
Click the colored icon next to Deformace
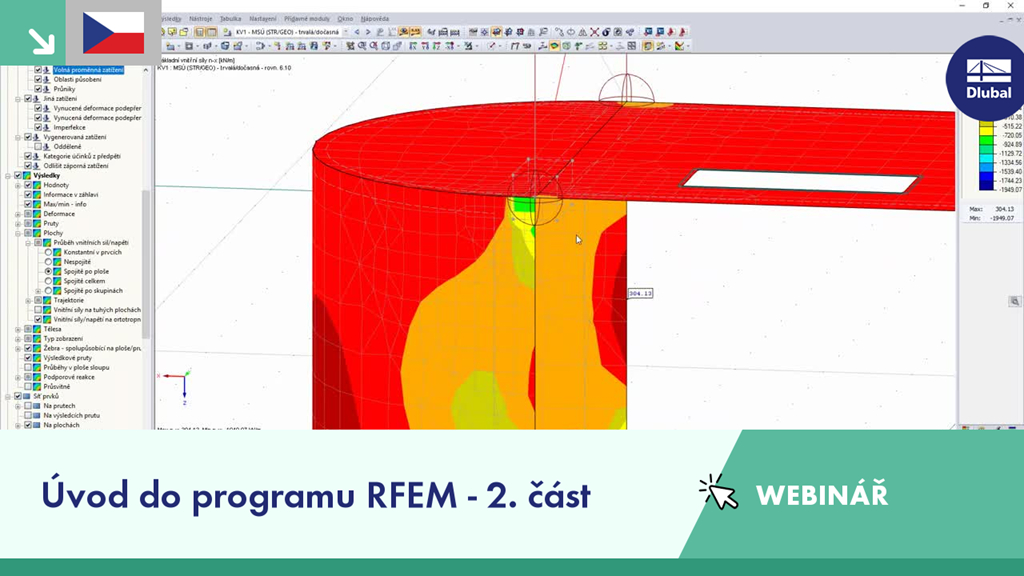pos(37,214)
